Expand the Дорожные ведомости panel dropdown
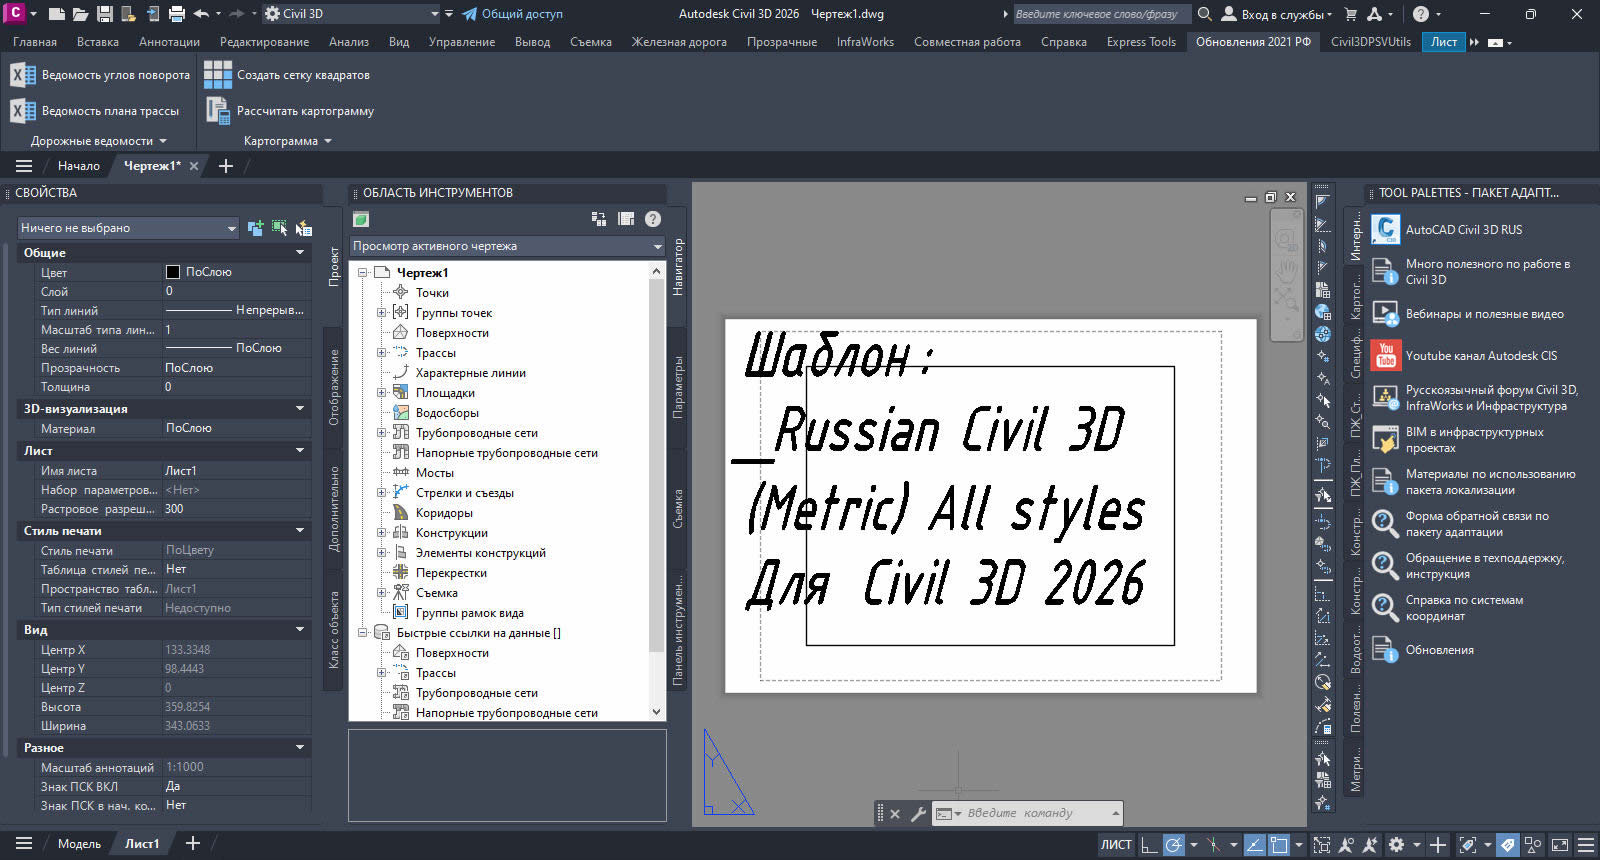Viewport: 1600px width, 860px height. tap(98, 141)
